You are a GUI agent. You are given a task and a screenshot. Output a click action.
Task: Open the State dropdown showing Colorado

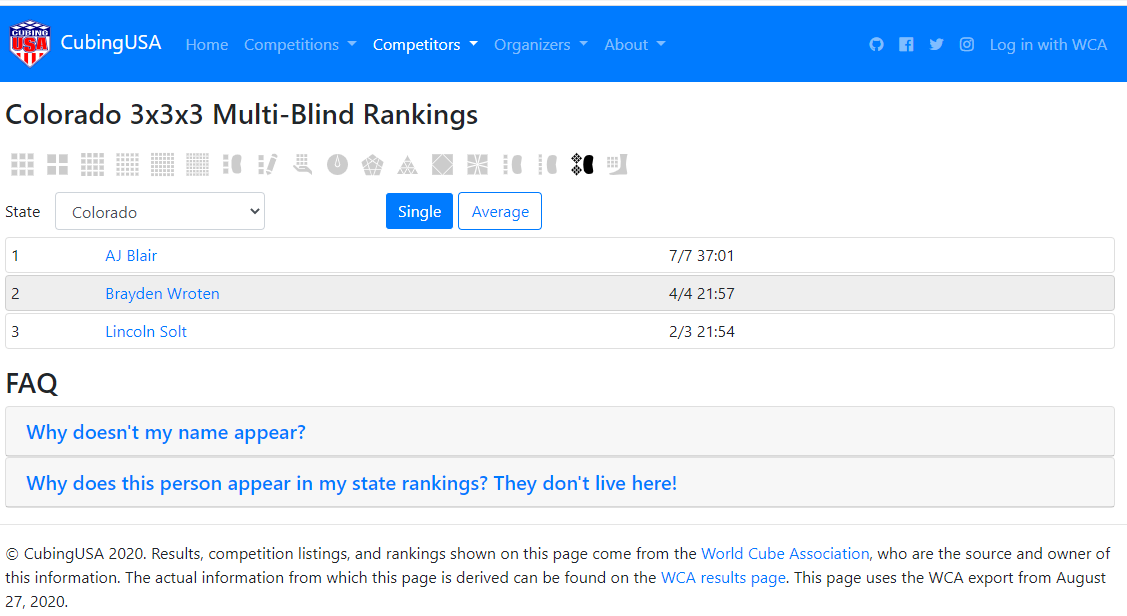click(x=160, y=211)
